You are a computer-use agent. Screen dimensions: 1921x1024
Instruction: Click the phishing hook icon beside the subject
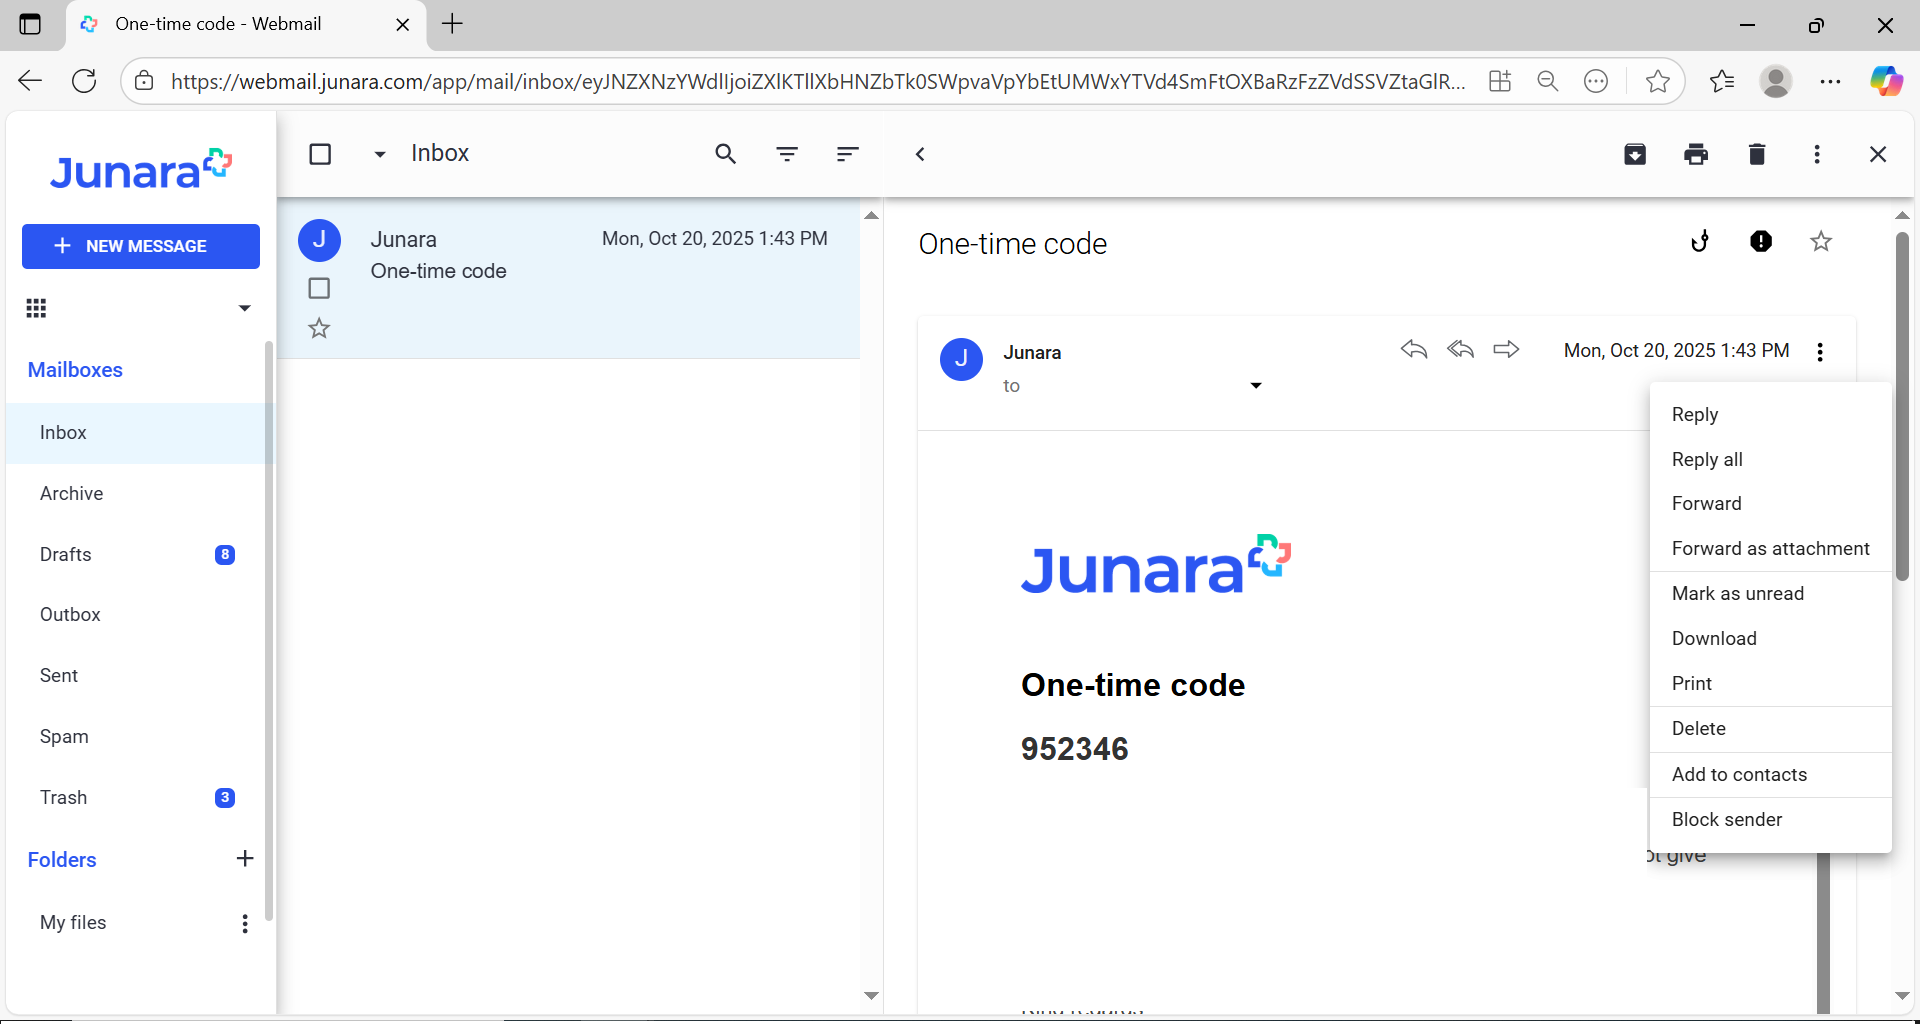point(1700,241)
